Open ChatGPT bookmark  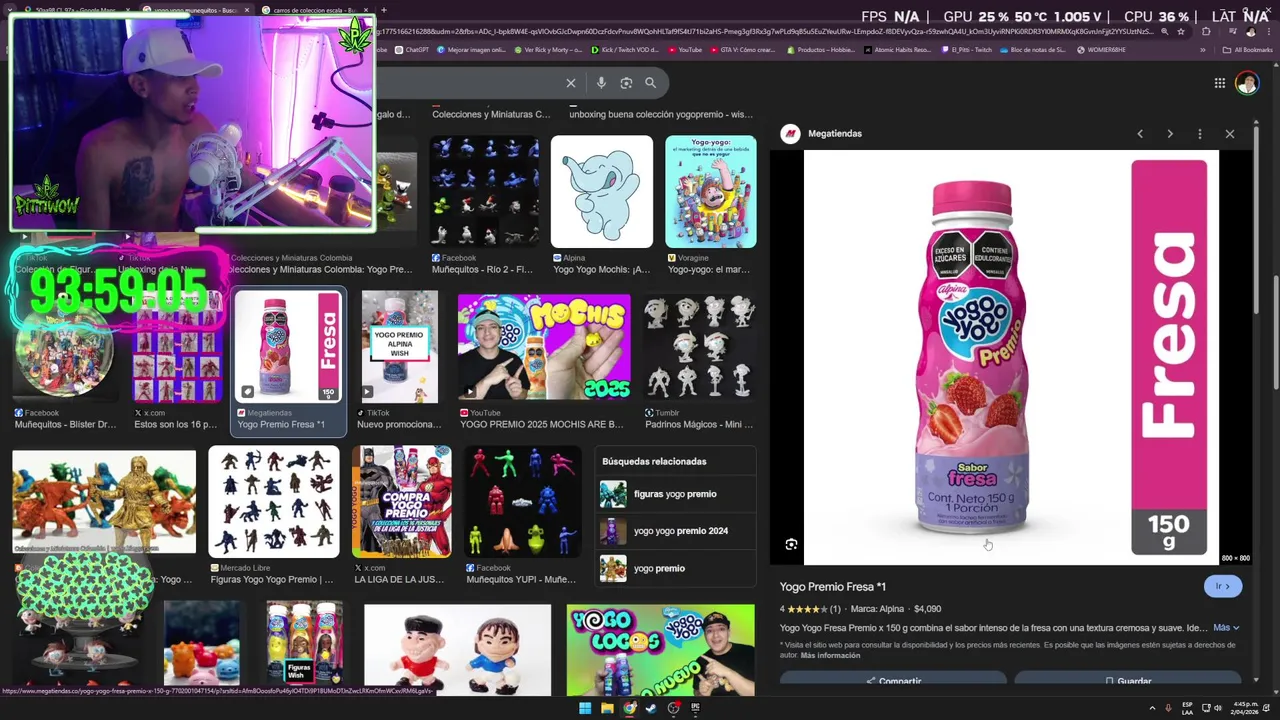click(x=412, y=50)
